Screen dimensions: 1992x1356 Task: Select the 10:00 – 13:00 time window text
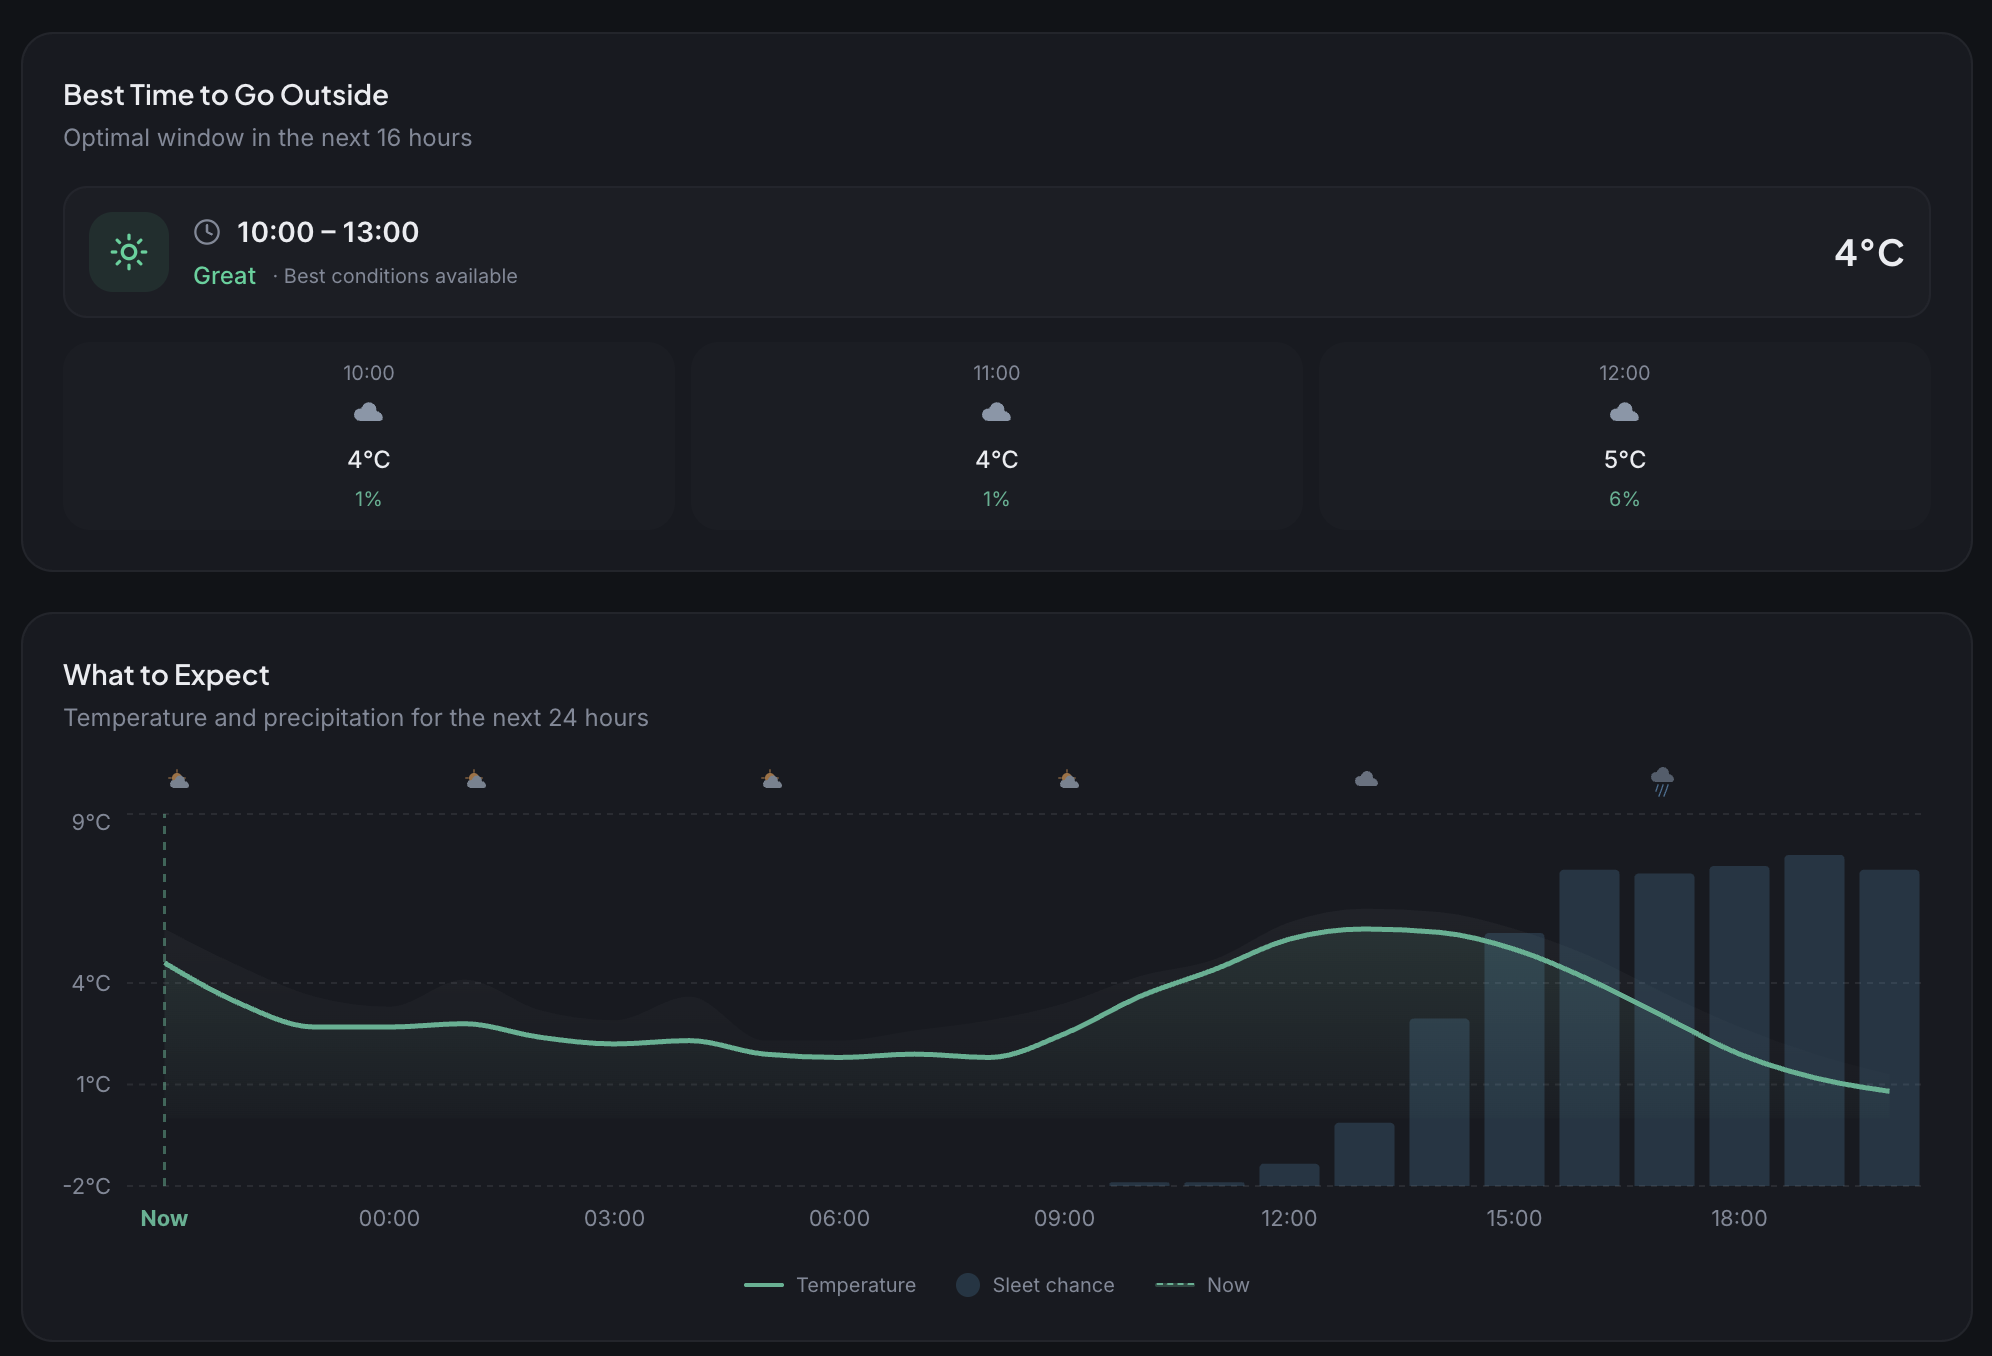[328, 232]
